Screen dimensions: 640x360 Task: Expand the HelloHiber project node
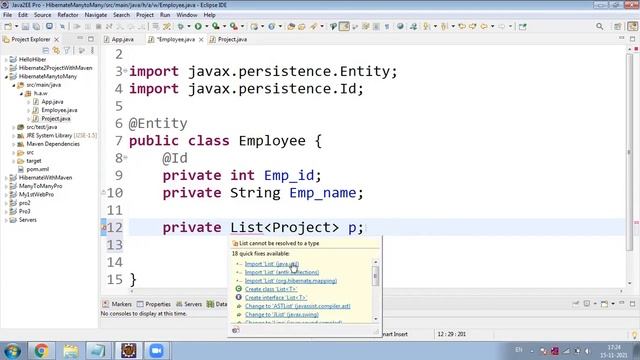6,60
